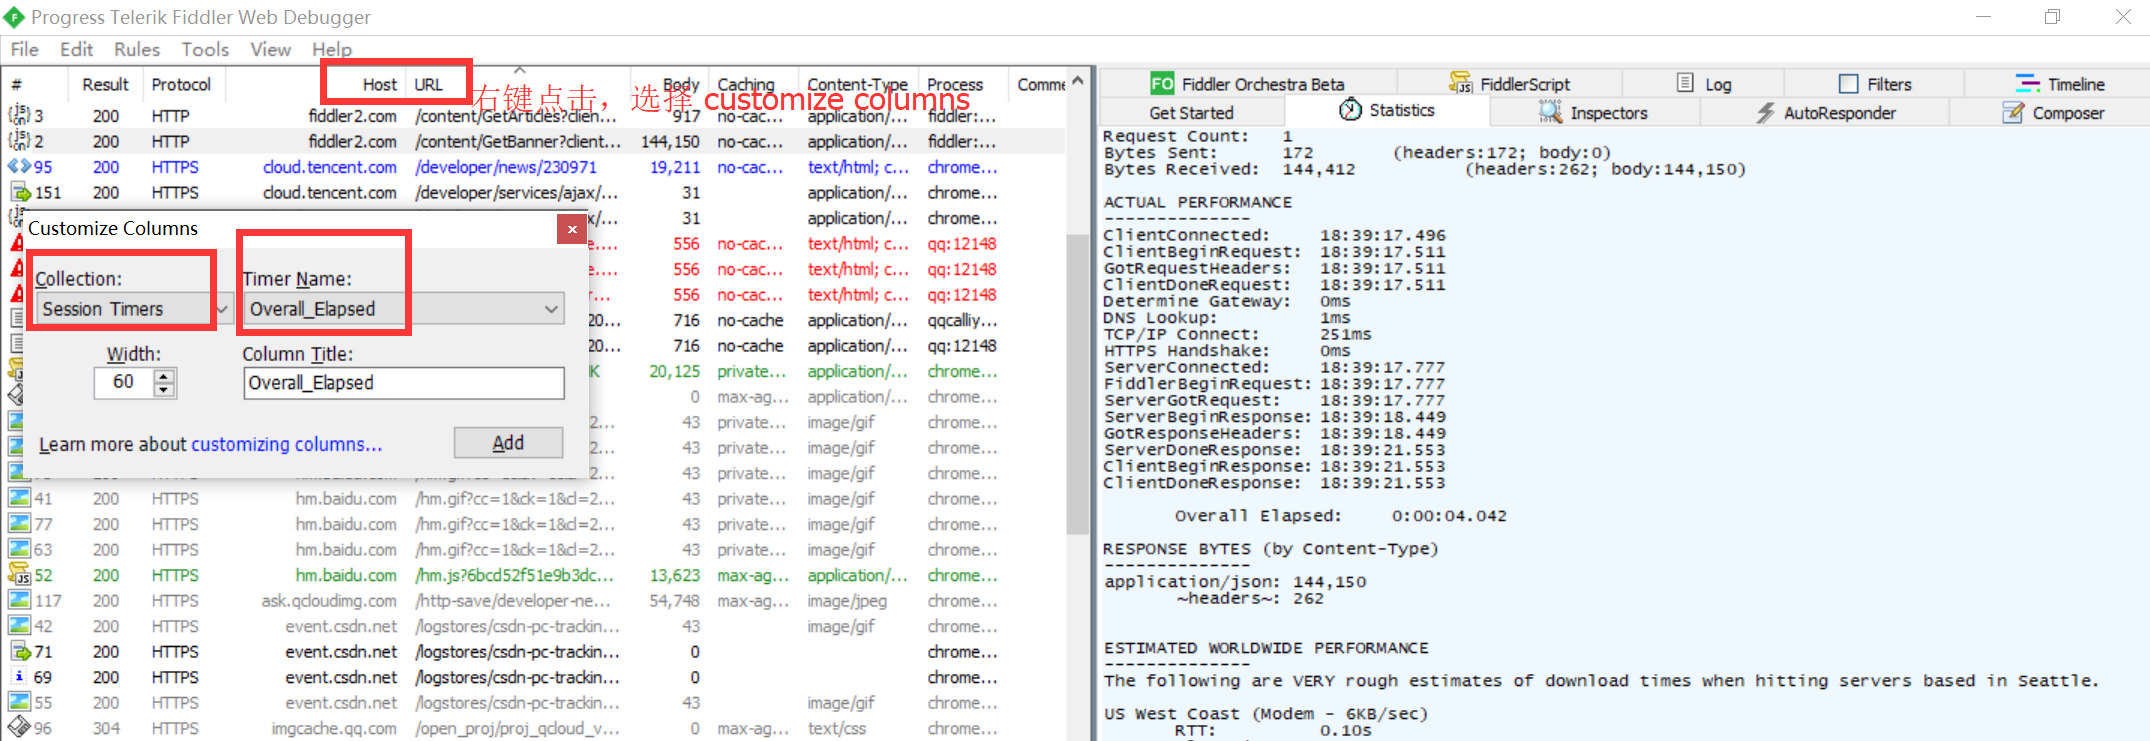Screen dimensions: 2150x741
Task: Open the File menu
Action: click(x=24, y=49)
